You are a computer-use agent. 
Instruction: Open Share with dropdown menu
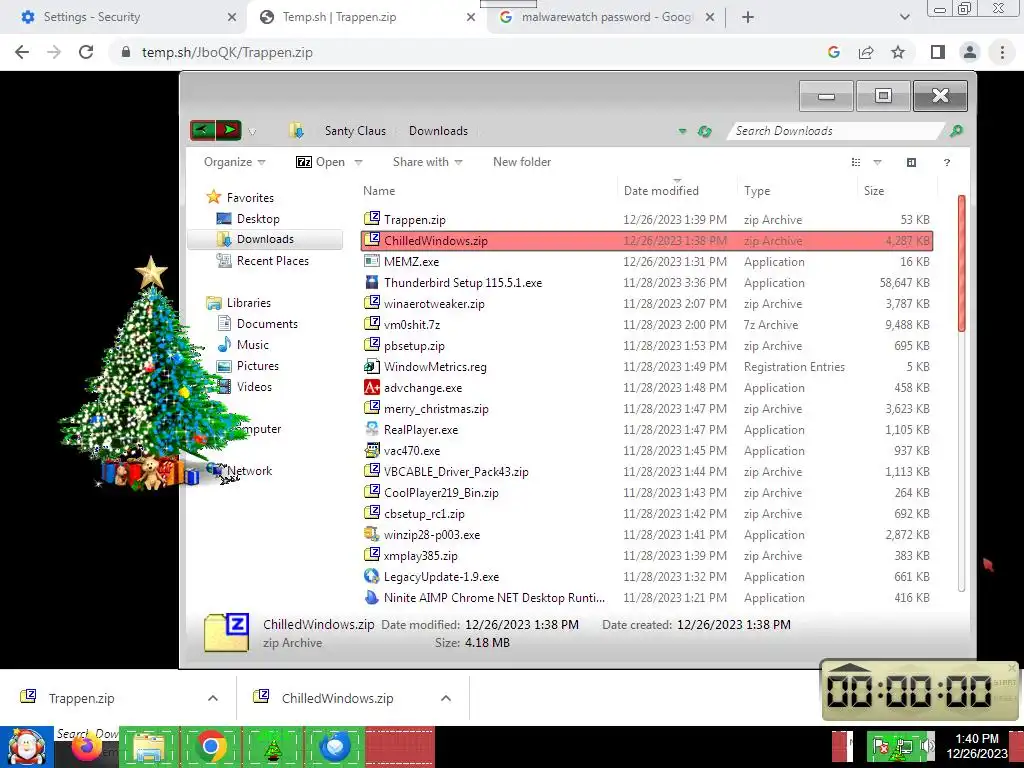click(427, 162)
